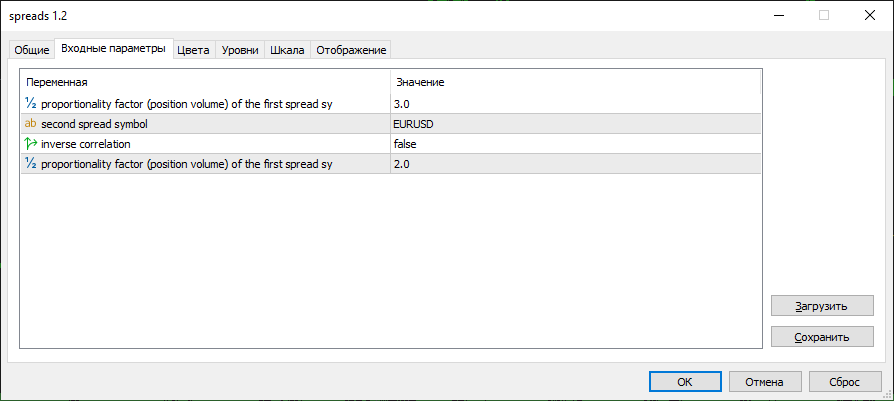Click the EURUSD value cell

(575, 123)
